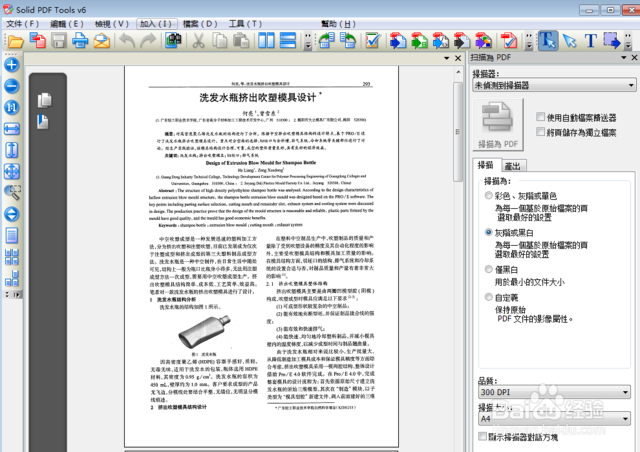Image resolution: width=640 pixels, height=452 pixels.
Task: Click the print toolbar icon
Action: [x=80, y=41]
